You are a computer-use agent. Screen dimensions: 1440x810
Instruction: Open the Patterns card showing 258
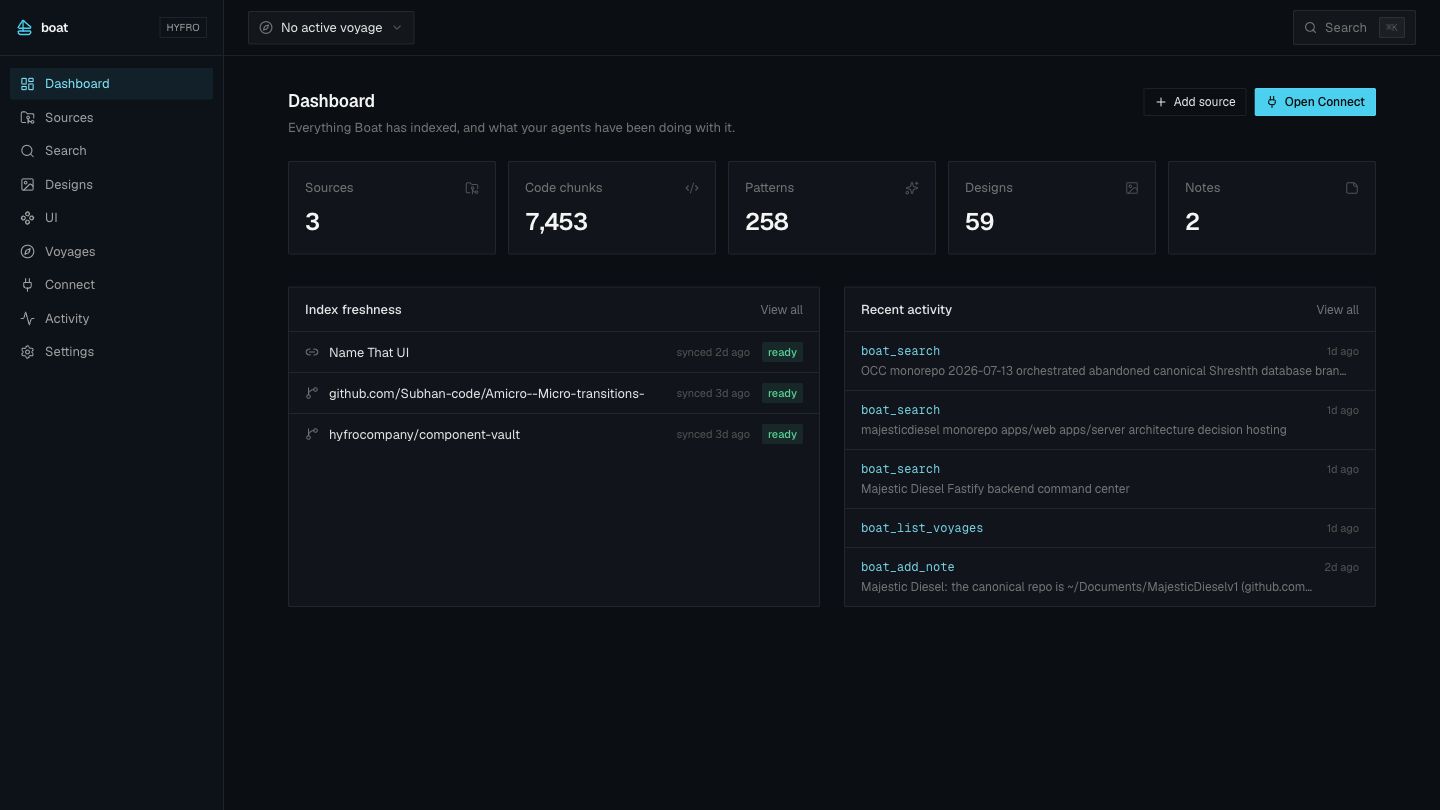click(x=832, y=208)
